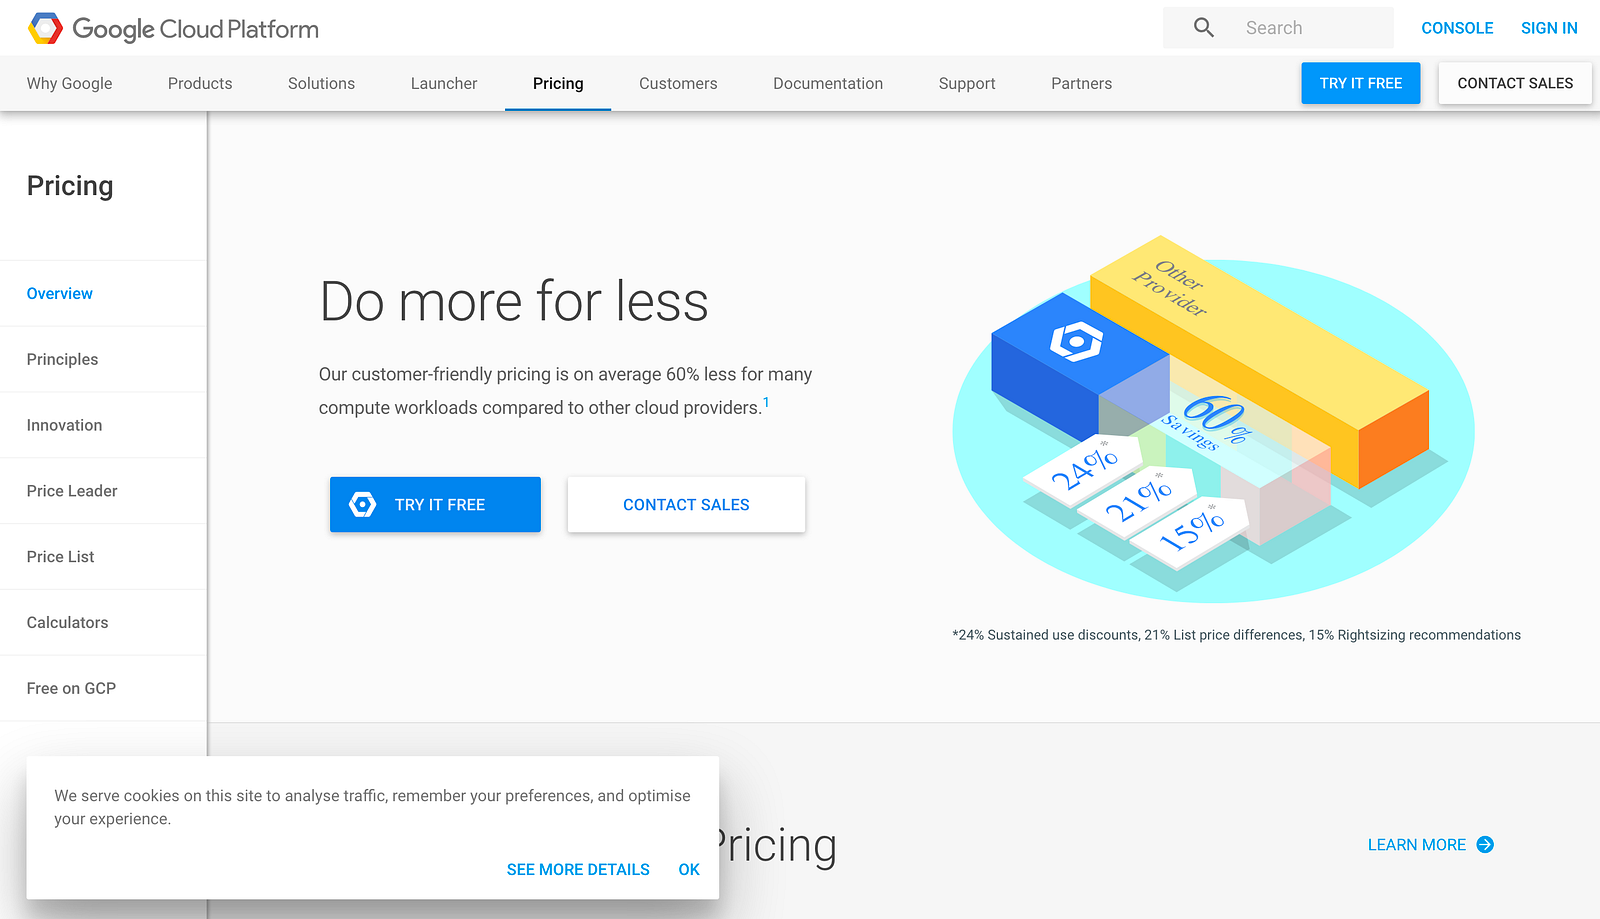Click the hero CONTACT SALES button

[x=686, y=505]
